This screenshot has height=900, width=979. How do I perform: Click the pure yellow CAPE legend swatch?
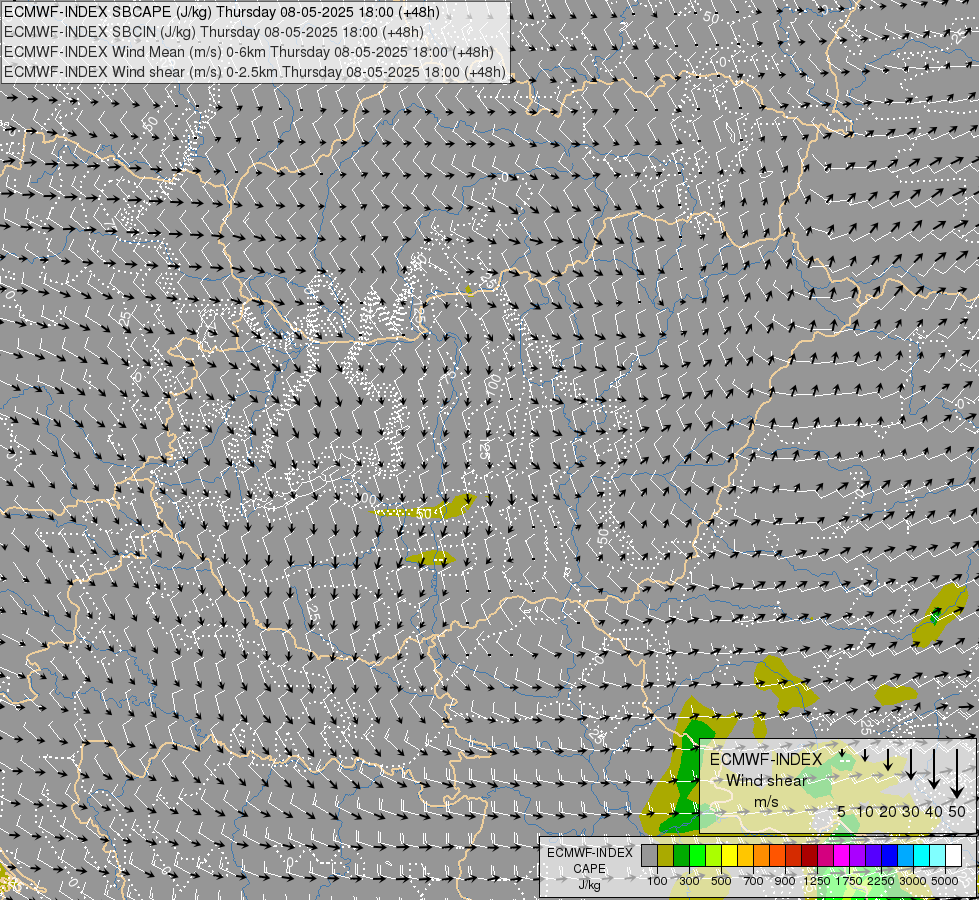729,856
